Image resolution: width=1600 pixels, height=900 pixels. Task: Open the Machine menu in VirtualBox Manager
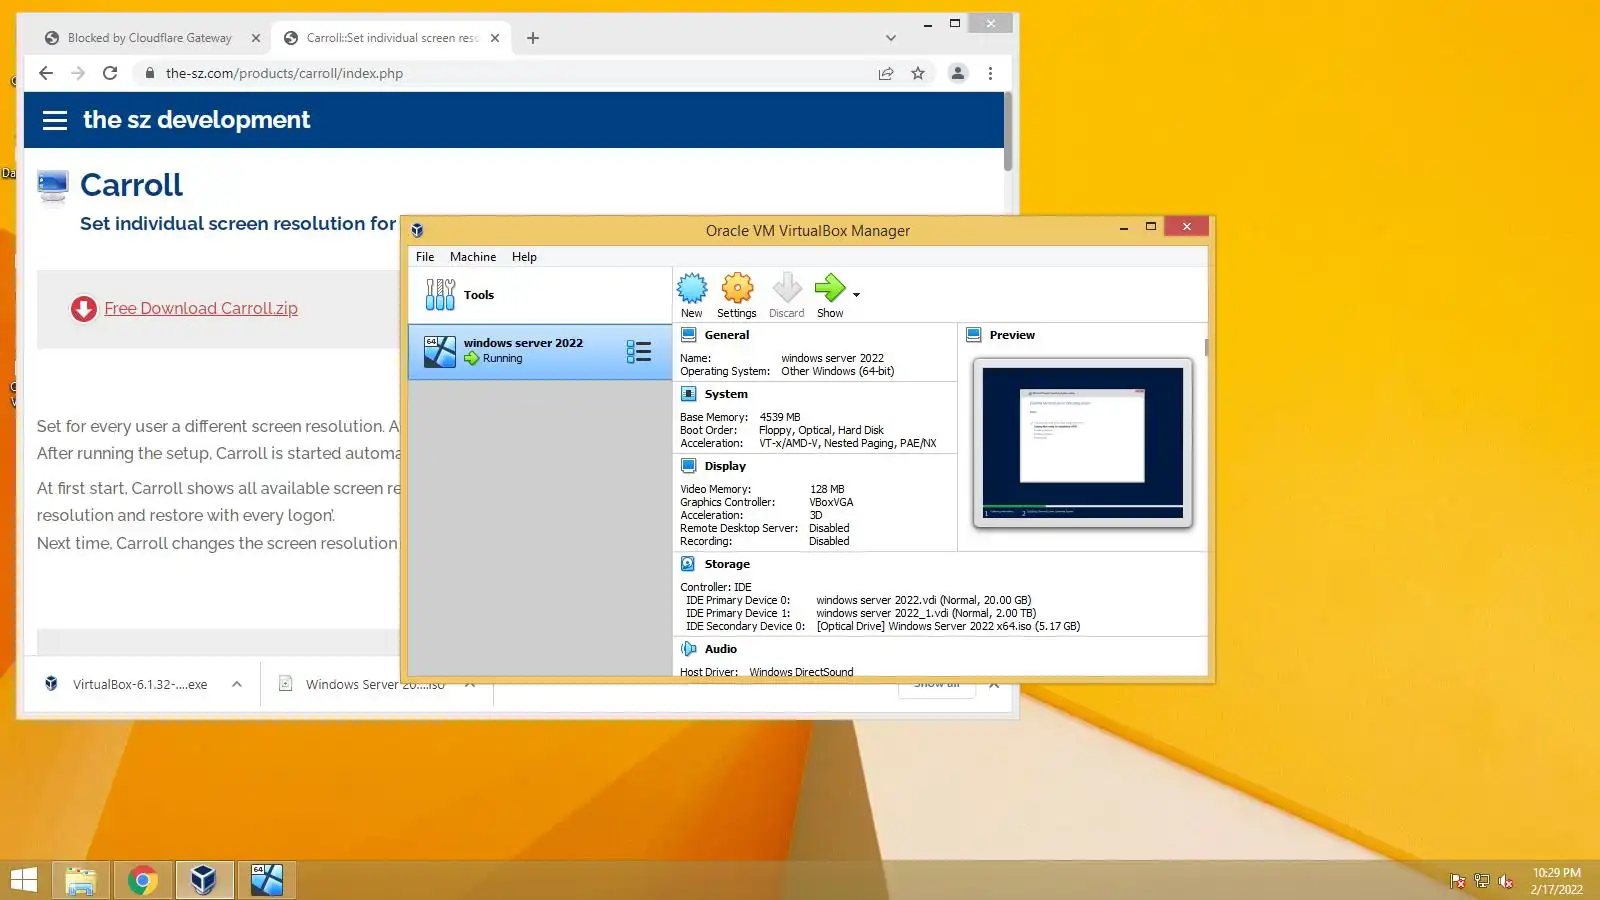[473, 257]
